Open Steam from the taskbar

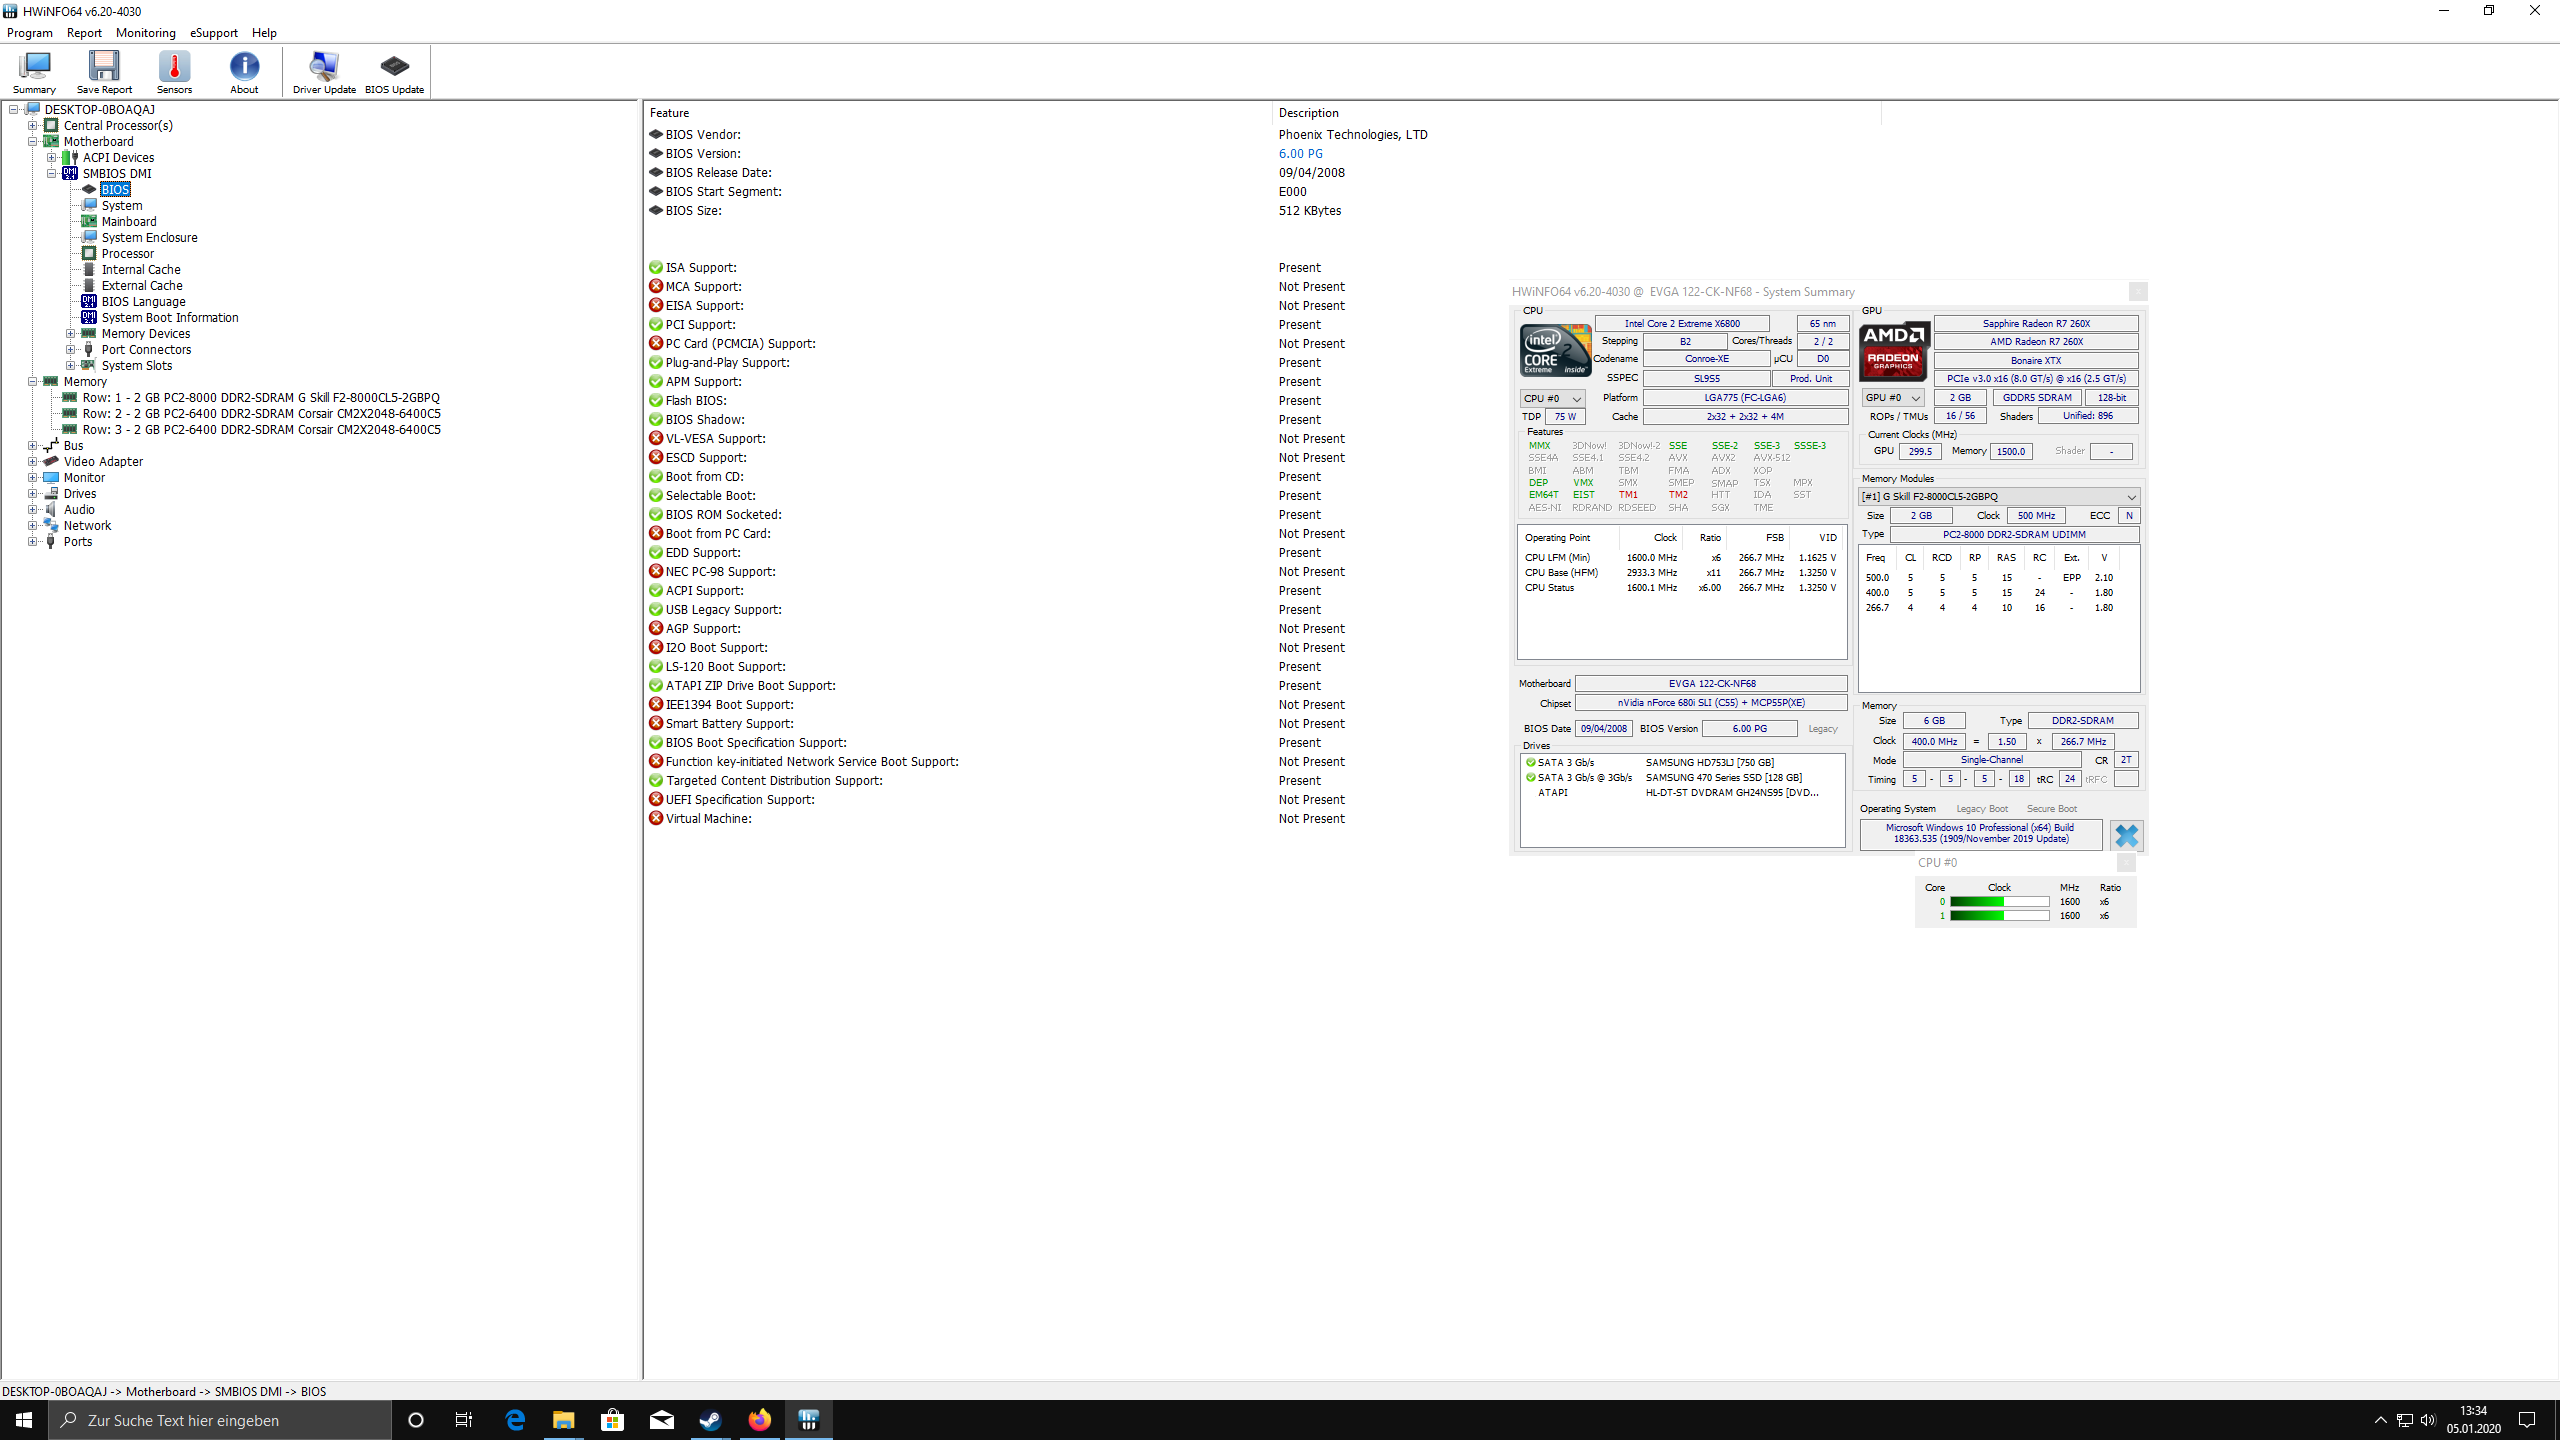point(710,1420)
